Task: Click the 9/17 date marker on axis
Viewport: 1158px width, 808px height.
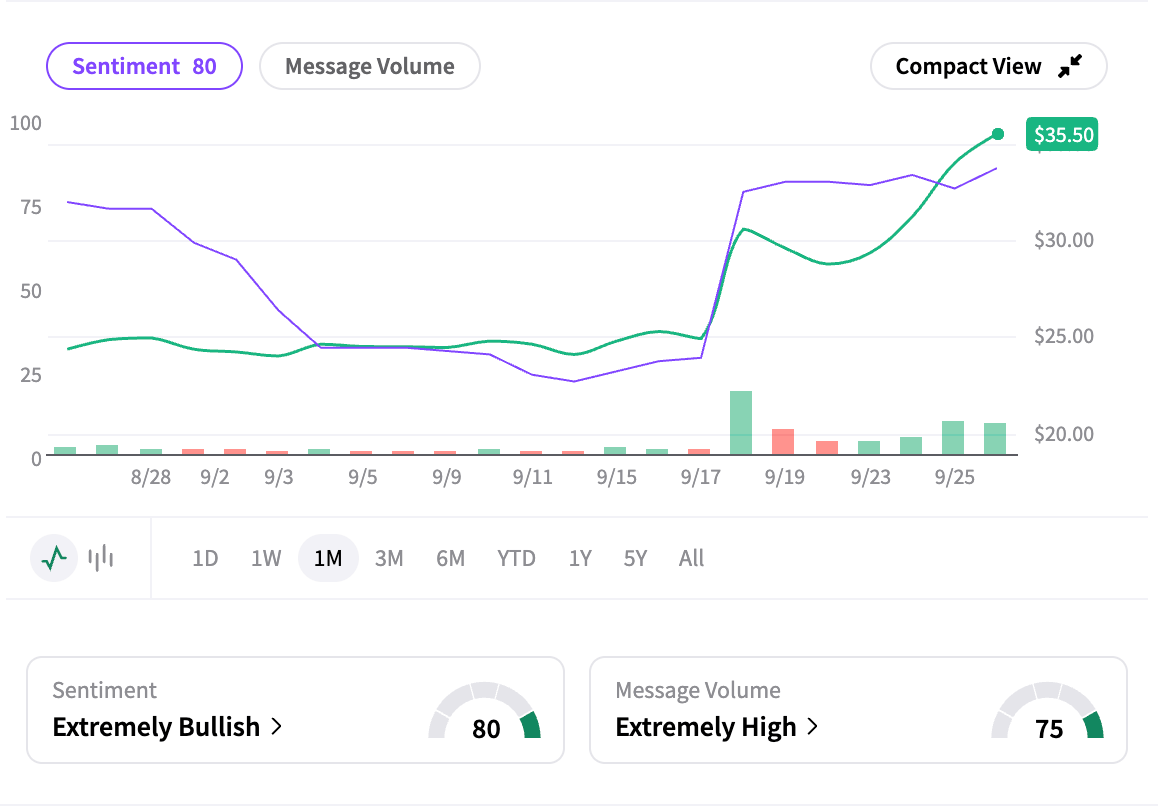Action: tap(701, 477)
